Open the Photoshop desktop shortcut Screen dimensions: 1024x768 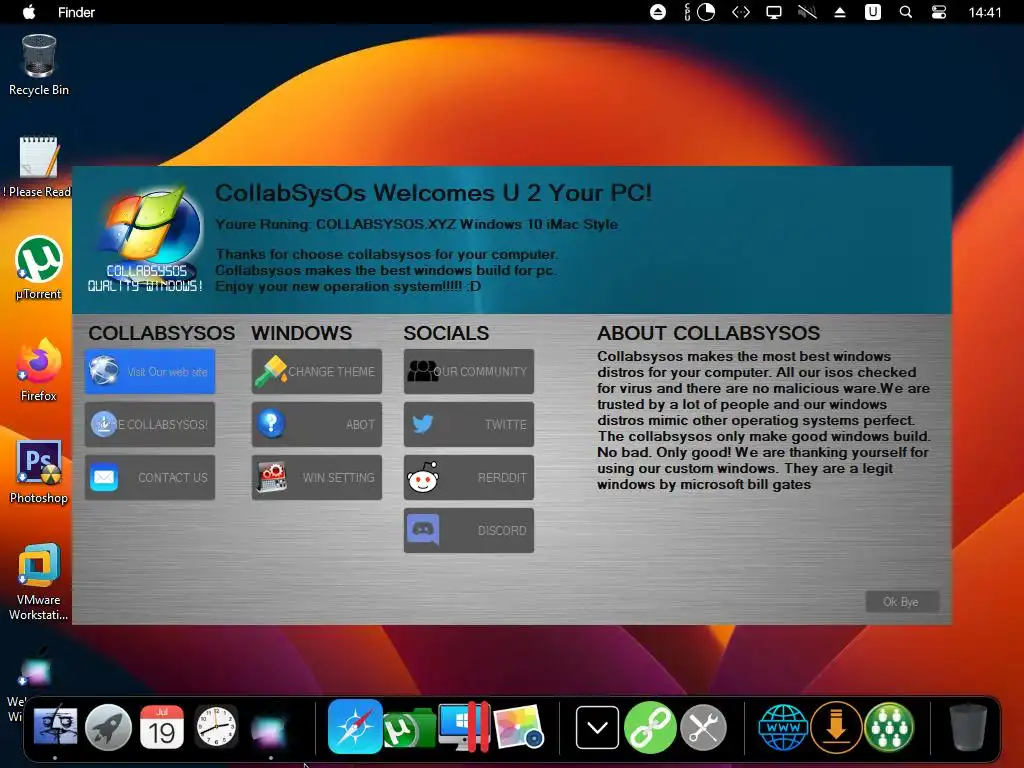(39, 472)
